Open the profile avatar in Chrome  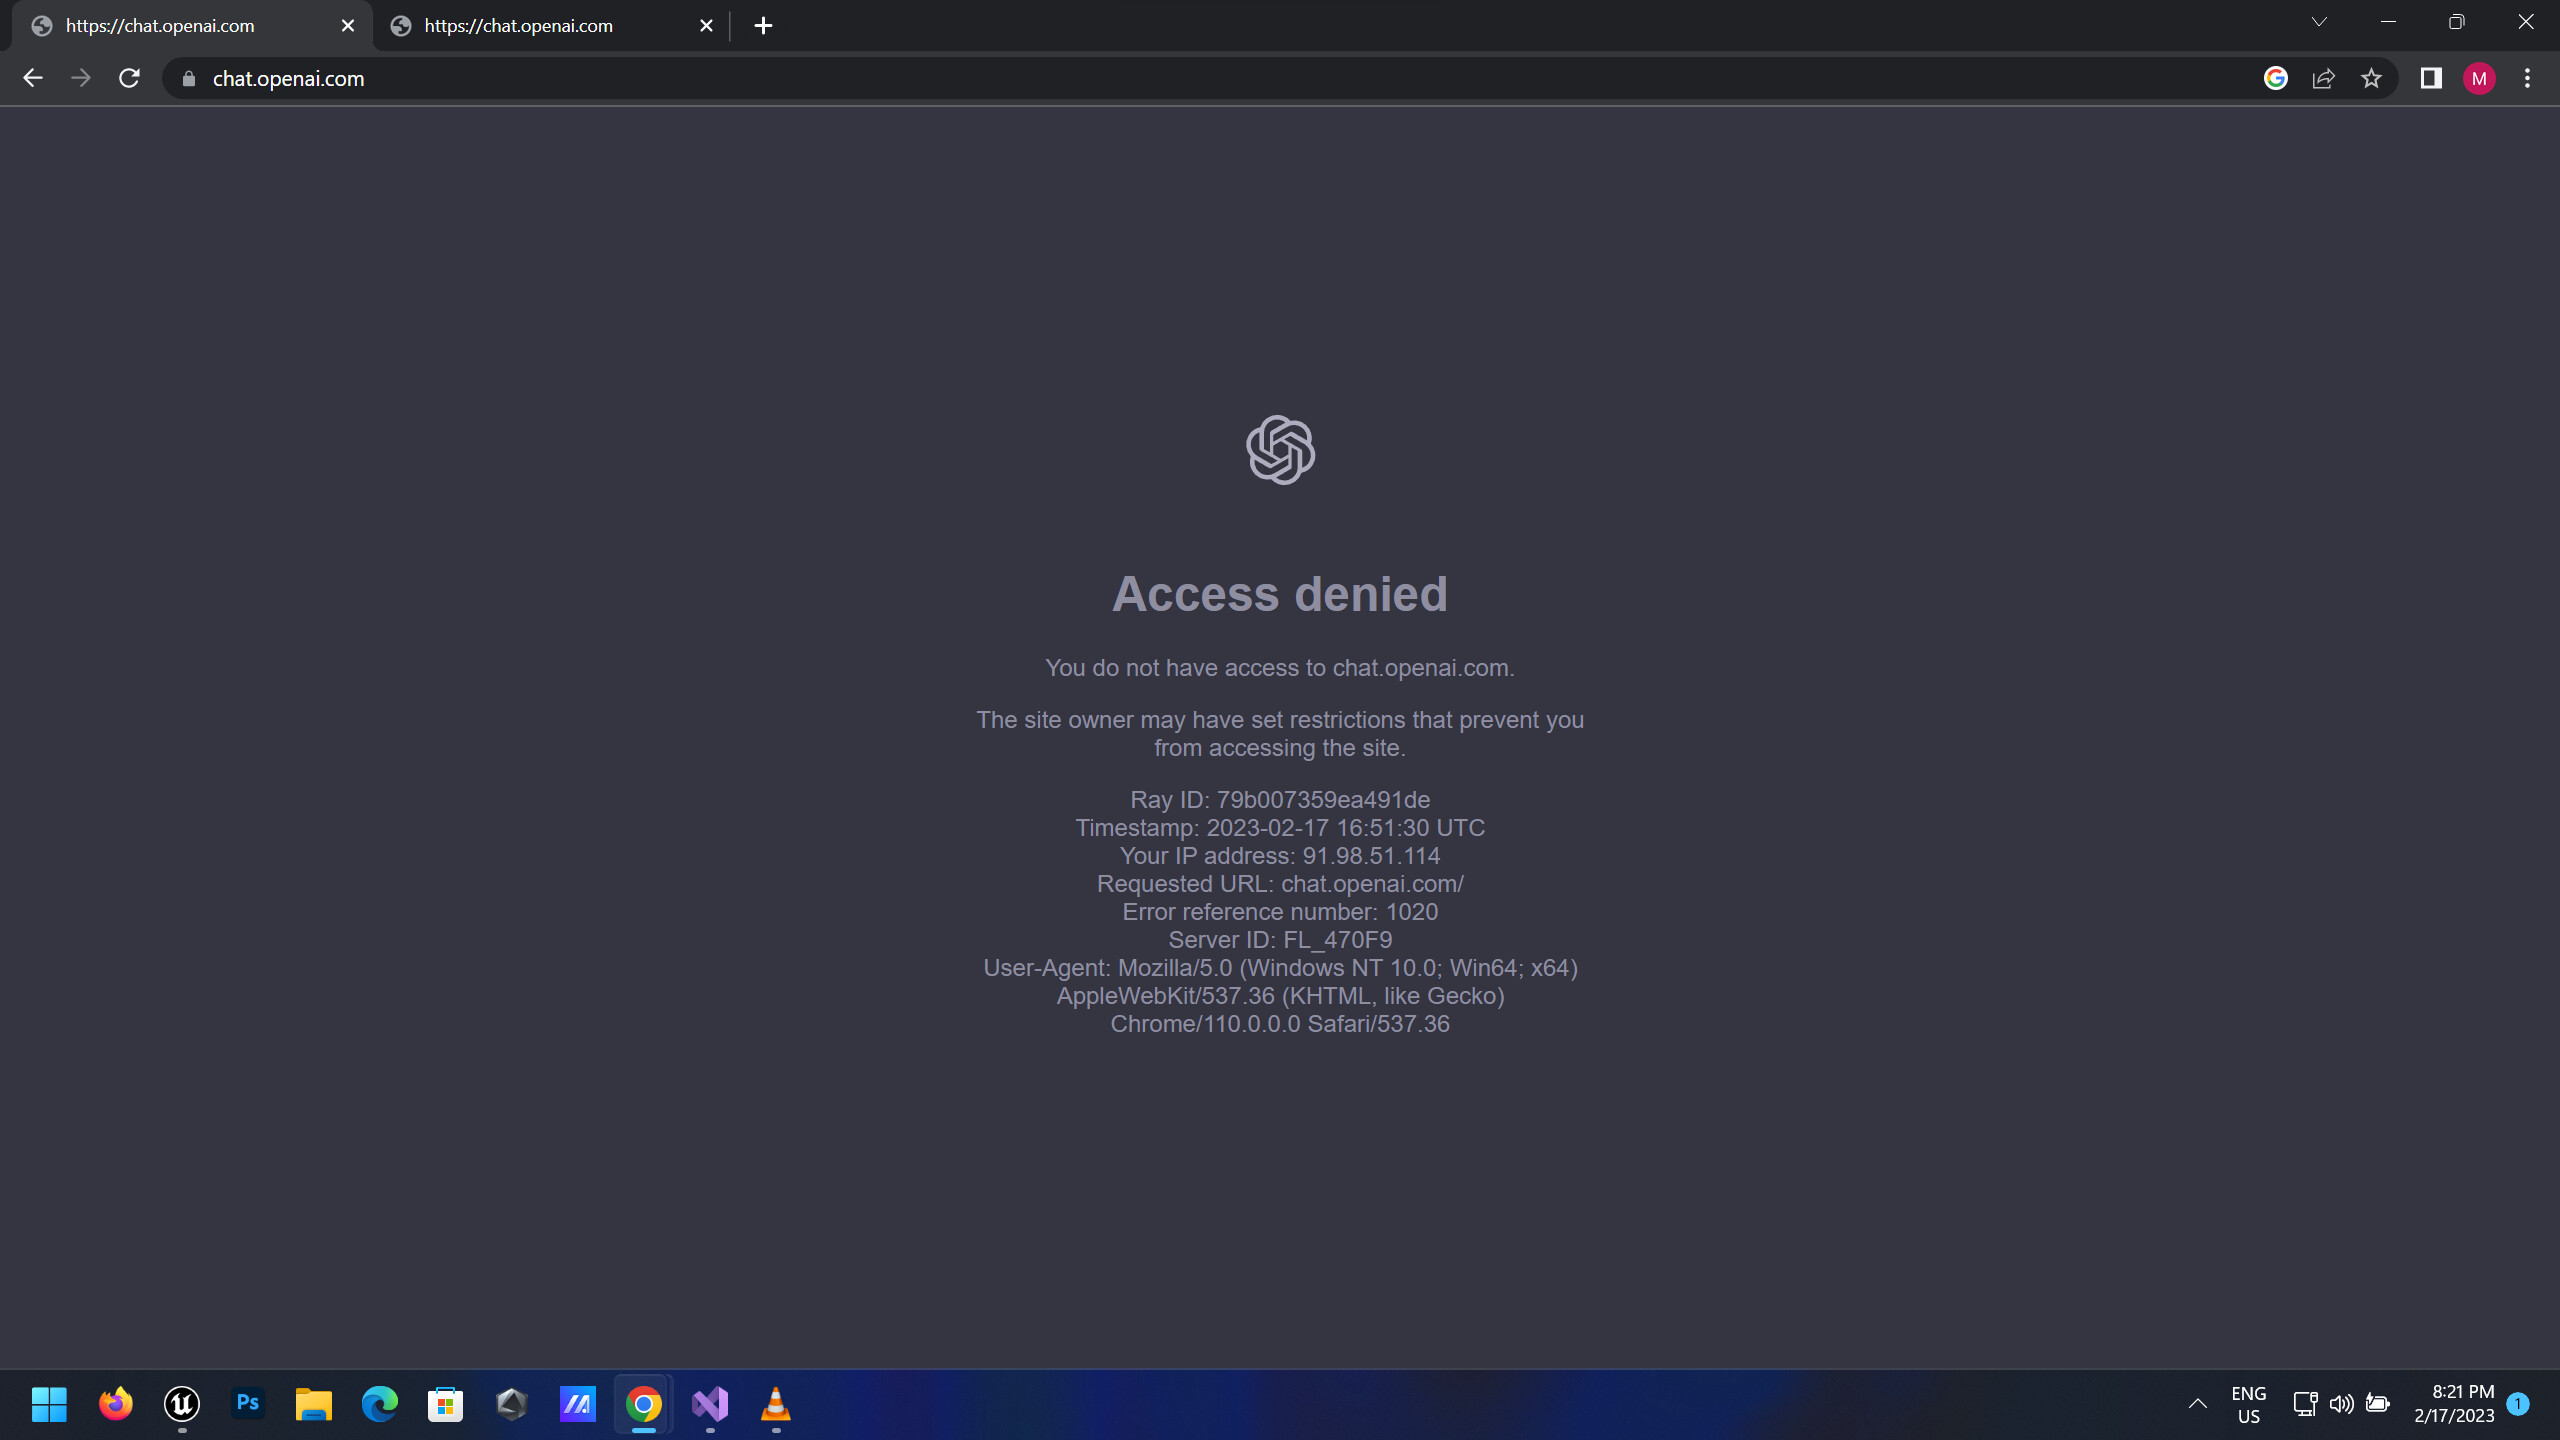coord(2478,78)
